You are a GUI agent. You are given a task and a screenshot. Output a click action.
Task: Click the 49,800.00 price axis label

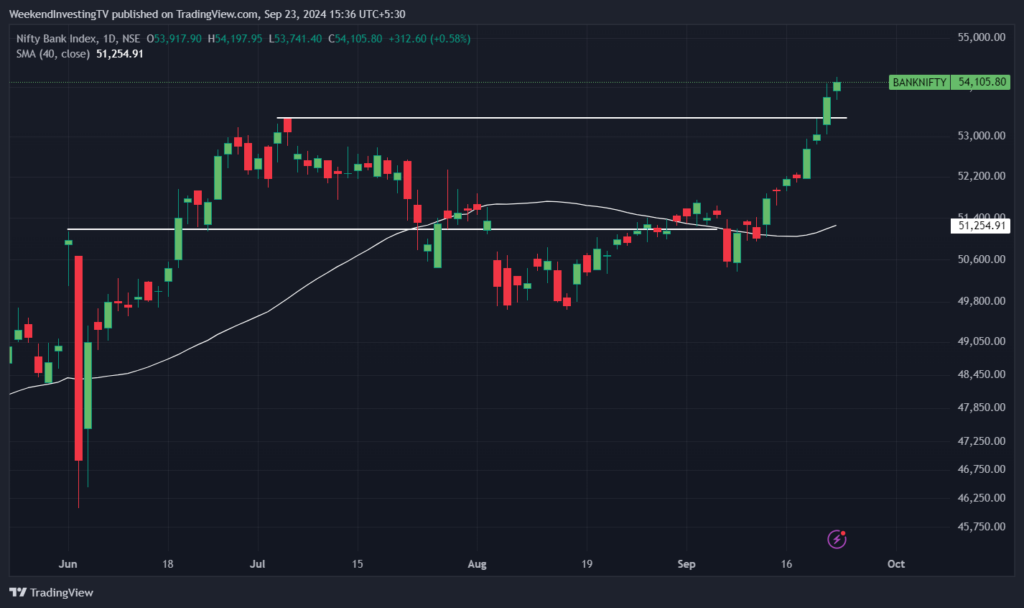click(982, 301)
